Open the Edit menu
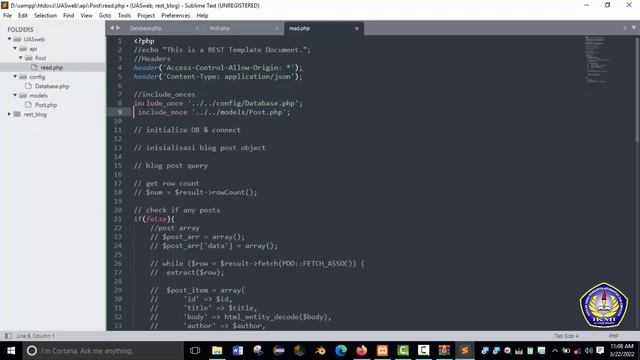 23,16
